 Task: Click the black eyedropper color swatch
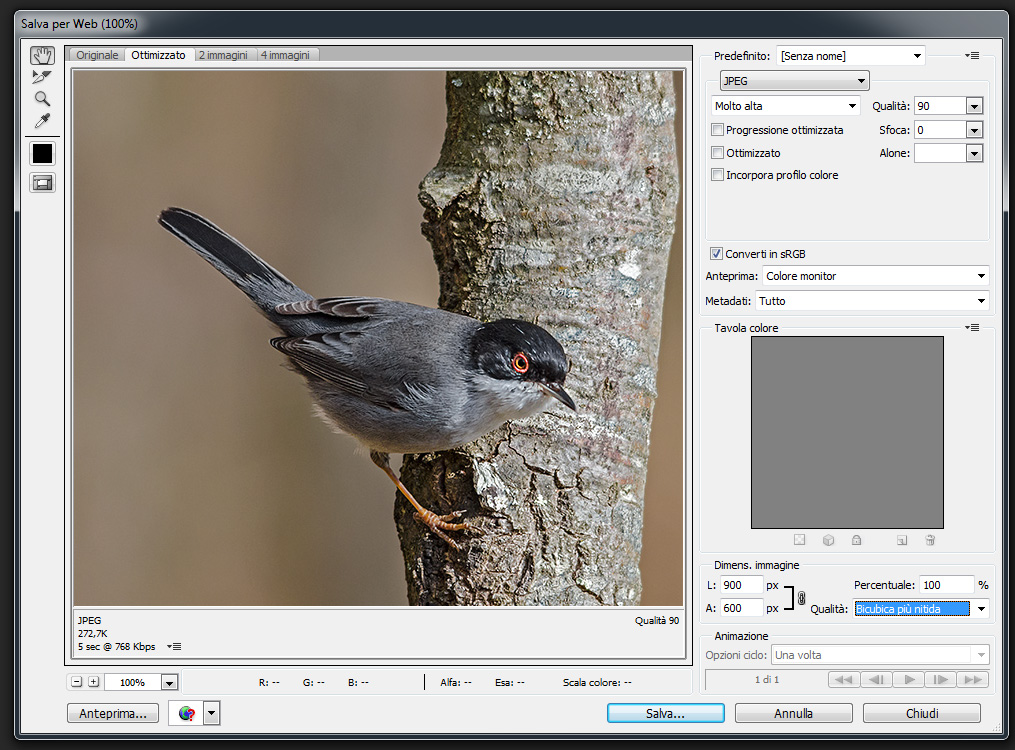click(43, 153)
